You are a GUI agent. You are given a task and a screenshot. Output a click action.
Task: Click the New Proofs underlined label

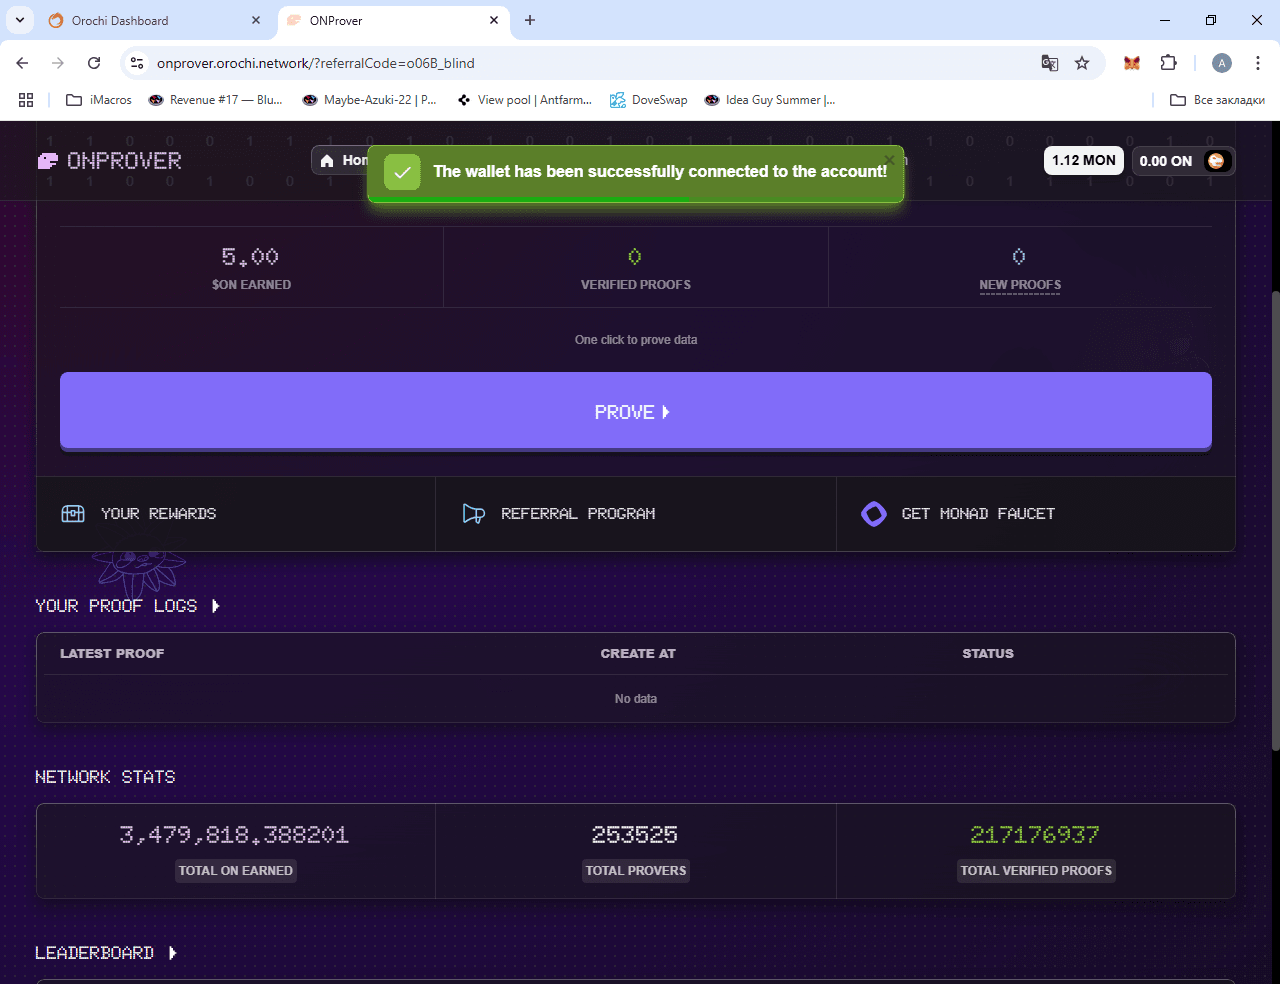pos(1020,285)
